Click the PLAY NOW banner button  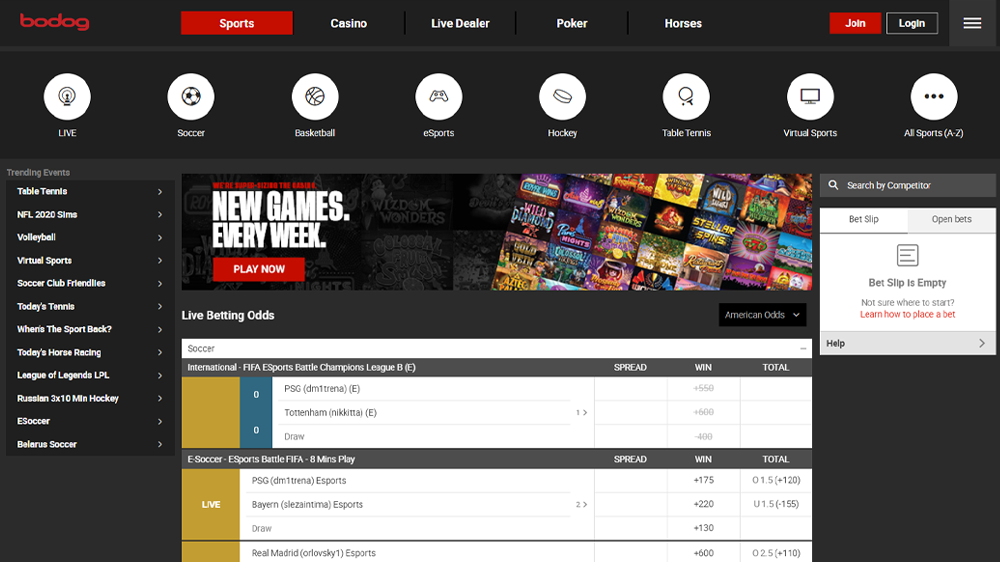click(259, 269)
